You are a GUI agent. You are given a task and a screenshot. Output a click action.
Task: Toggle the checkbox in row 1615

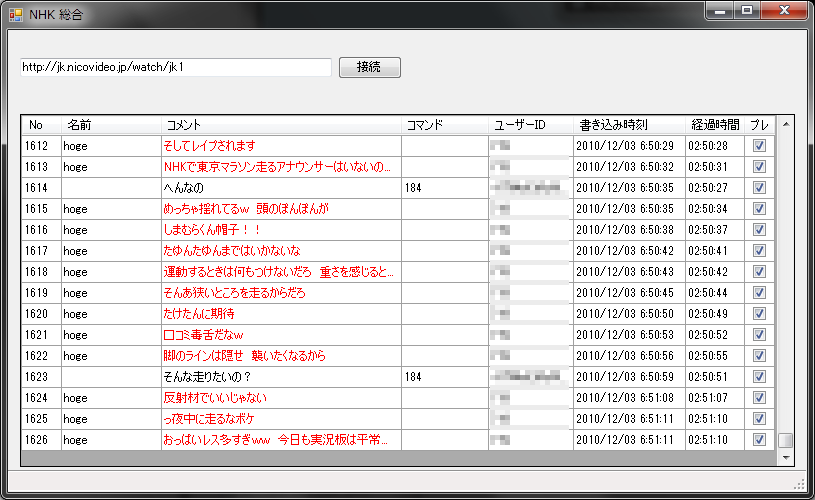(x=759, y=209)
